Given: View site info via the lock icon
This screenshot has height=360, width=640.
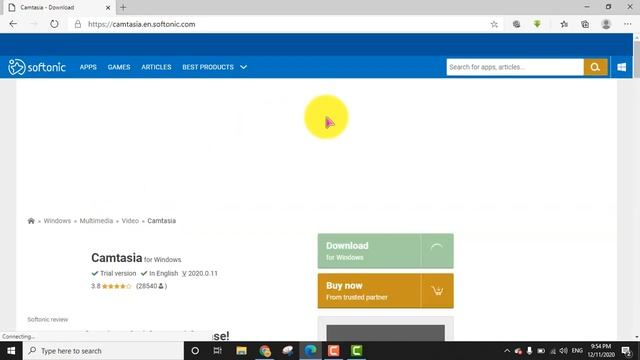Looking at the screenshot, I should 78,24.
